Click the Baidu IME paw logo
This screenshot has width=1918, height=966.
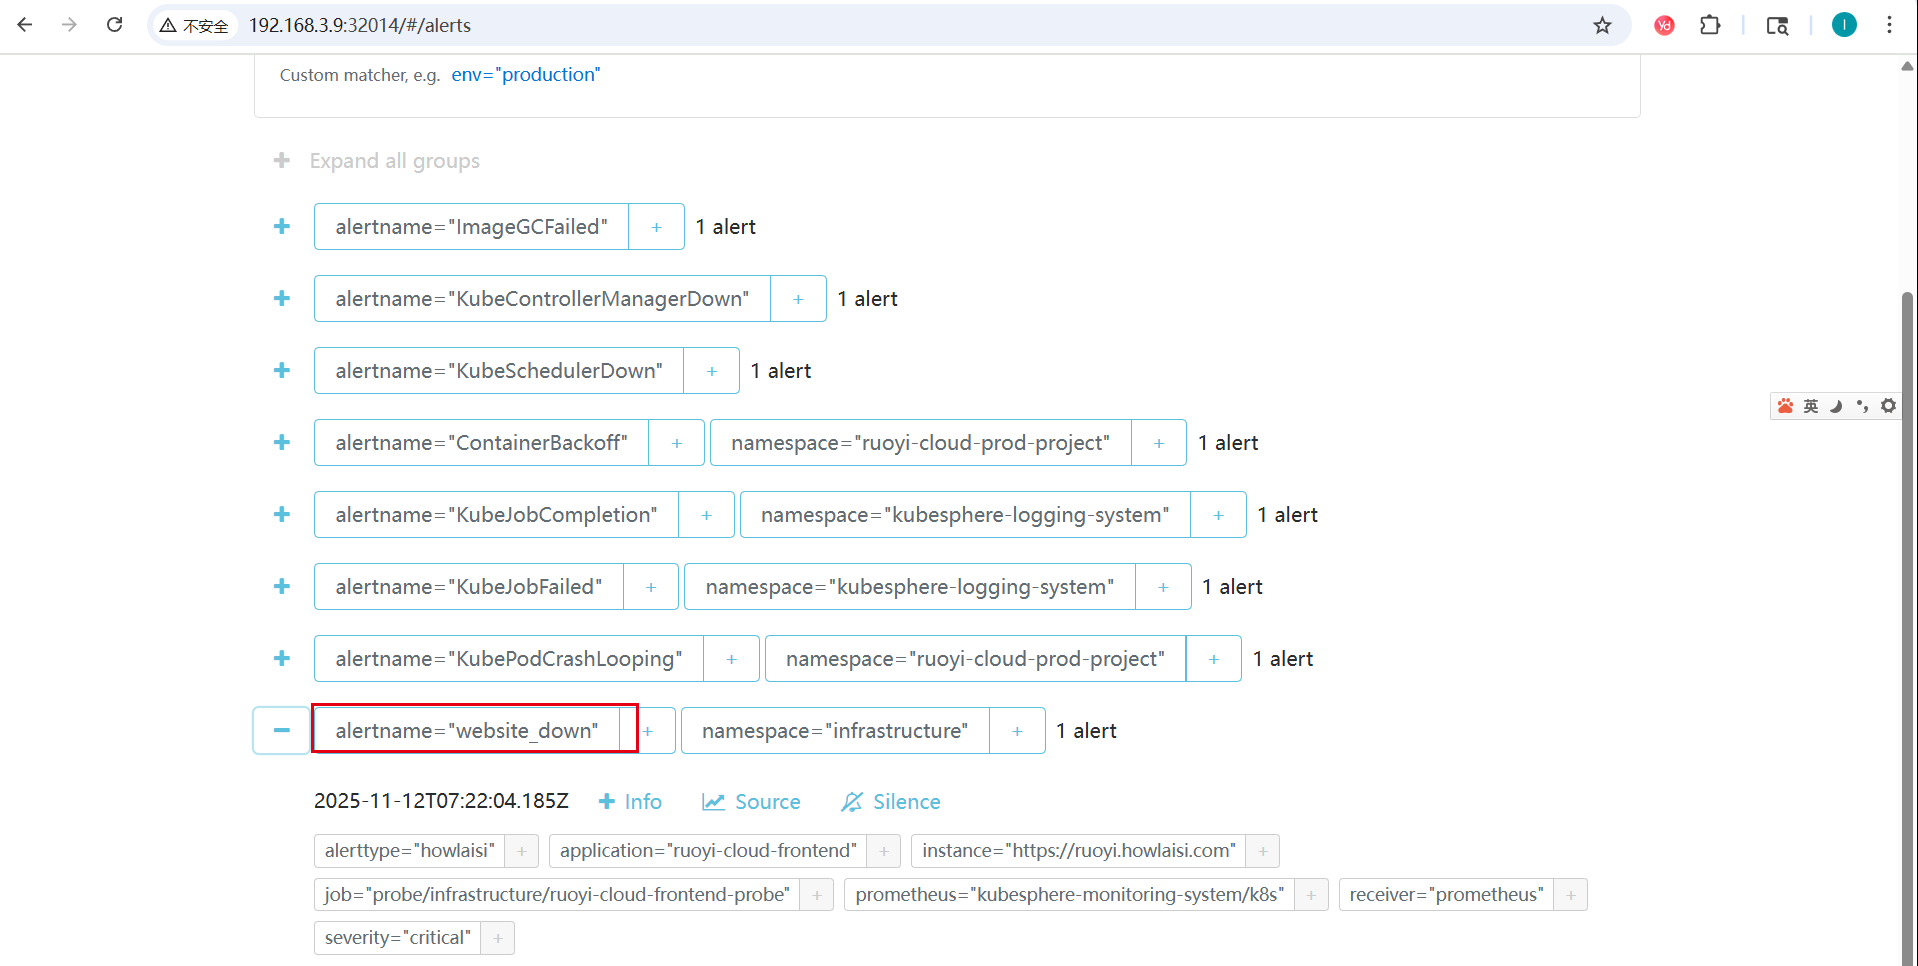click(x=1785, y=406)
